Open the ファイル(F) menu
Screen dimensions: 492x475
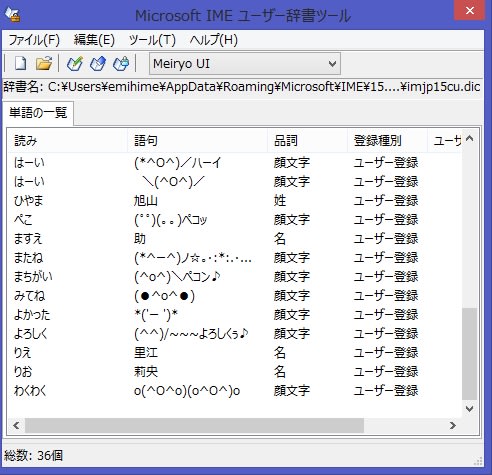[x=34, y=40]
